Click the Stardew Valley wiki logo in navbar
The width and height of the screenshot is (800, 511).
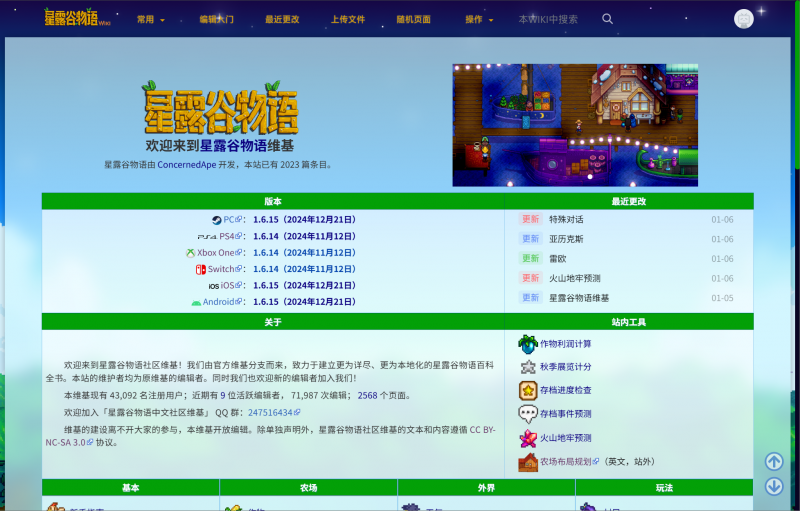pos(77,18)
